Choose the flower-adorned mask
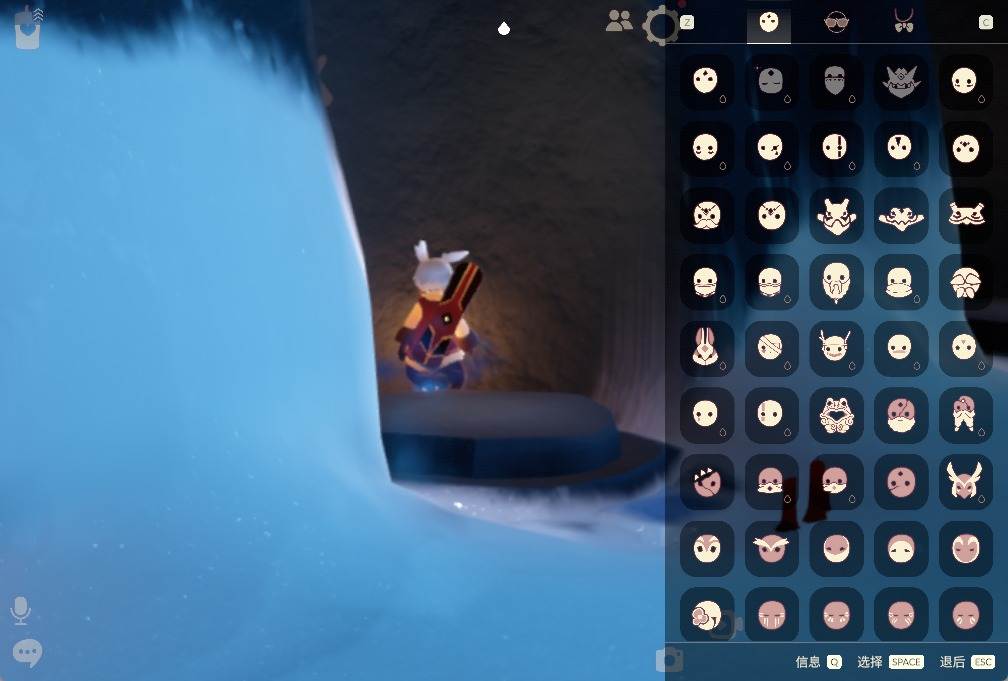The height and width of the screenshot is (681, 1008). click(706, 615)
